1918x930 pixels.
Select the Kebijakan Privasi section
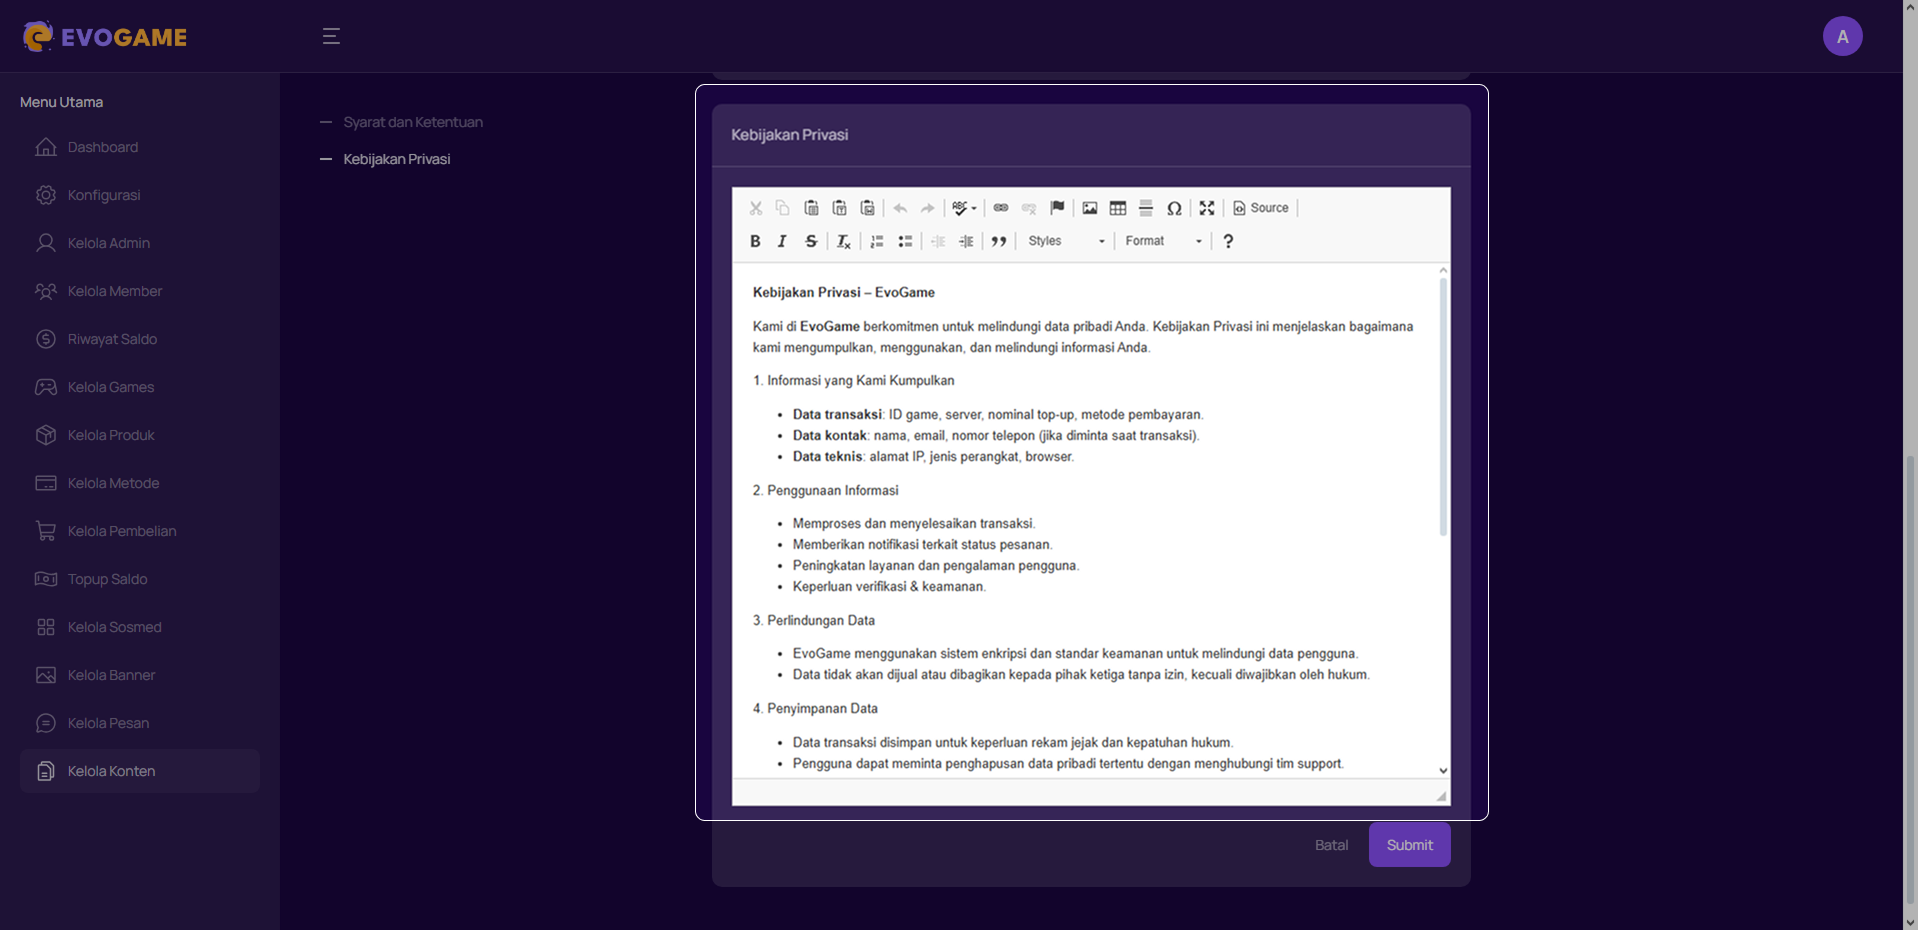click(397, 159)
